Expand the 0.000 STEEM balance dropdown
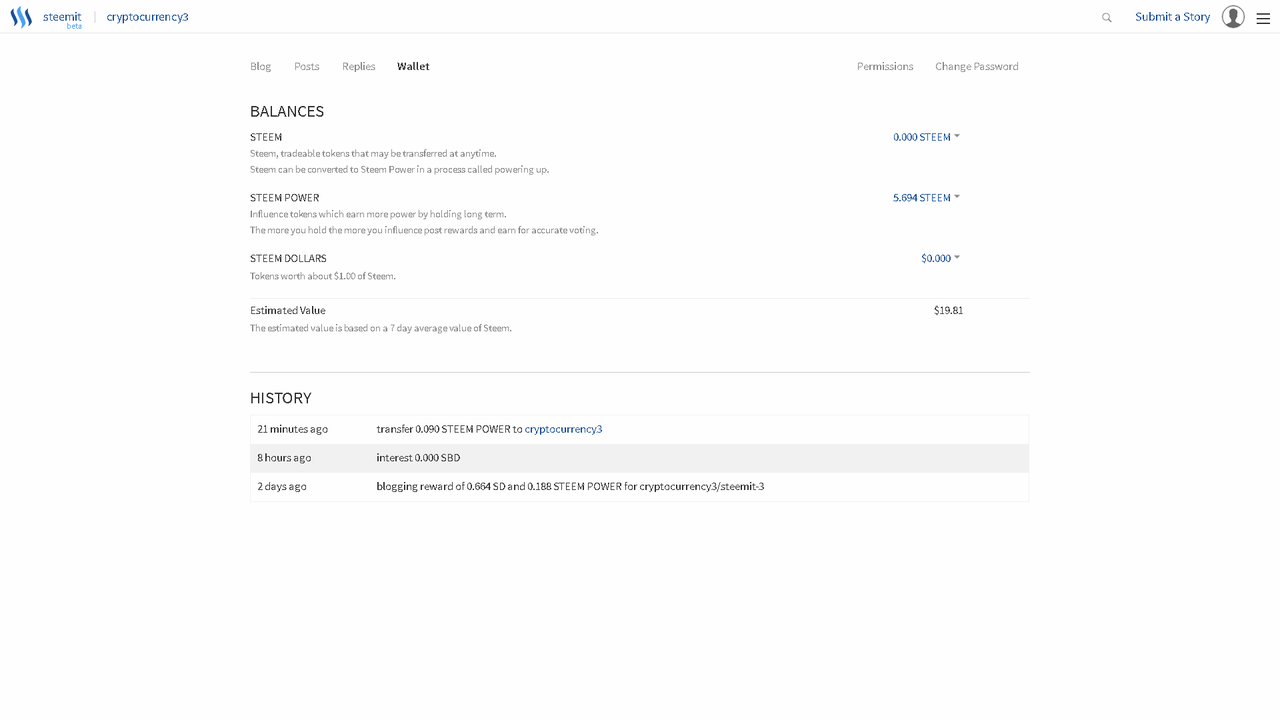This screenshot has height=720, width=1280. click(926, 137)
